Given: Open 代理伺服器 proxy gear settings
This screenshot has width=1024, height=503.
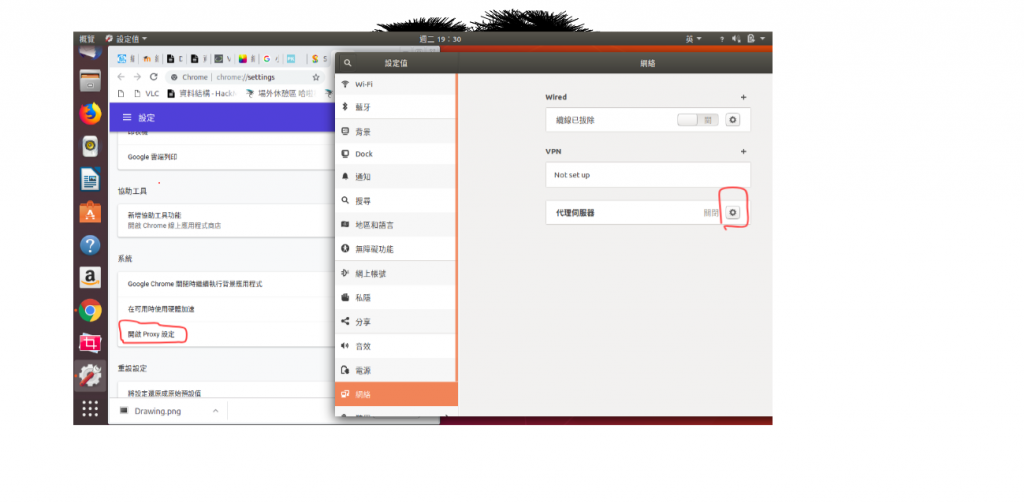Looking at the screenshot, I should (x=733, y=212).
